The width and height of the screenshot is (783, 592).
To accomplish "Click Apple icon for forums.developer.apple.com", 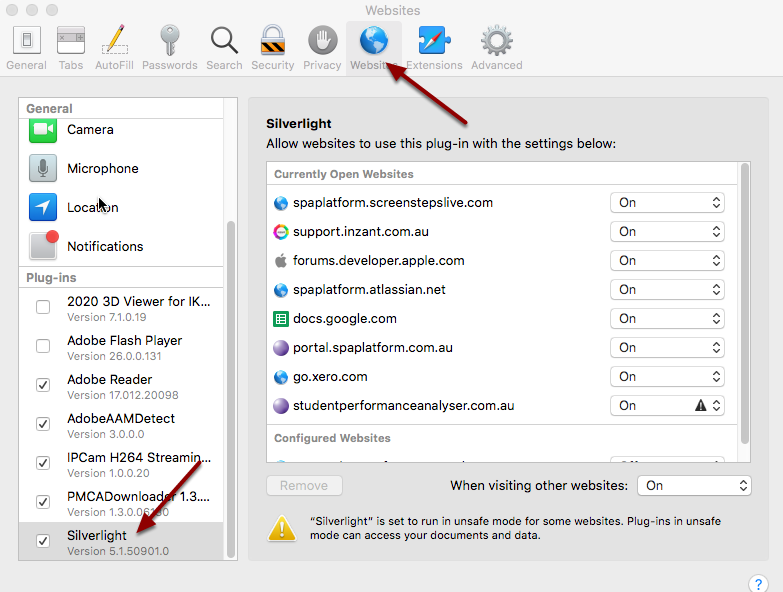I will [x=281, y=261].
